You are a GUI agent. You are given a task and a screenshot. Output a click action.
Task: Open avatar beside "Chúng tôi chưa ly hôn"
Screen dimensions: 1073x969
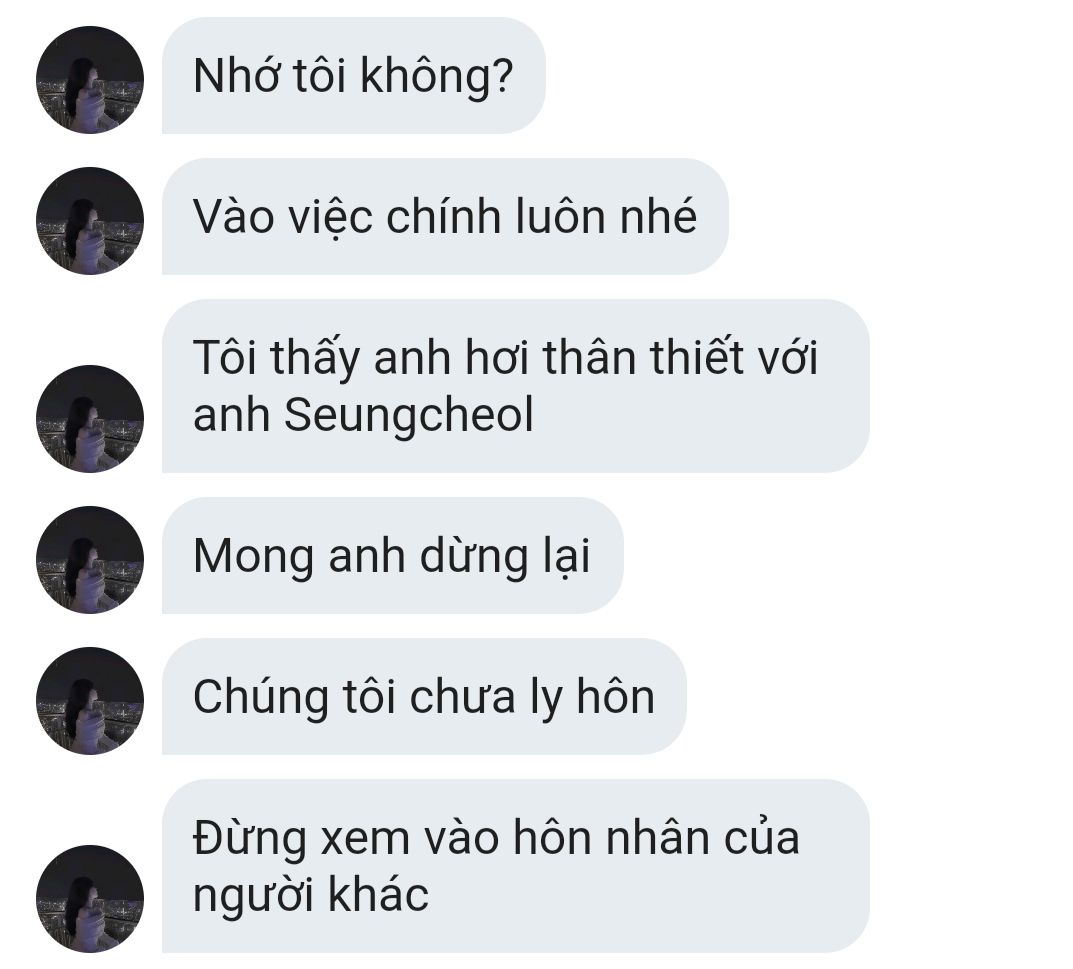pyautogui.click(x=90, y=701)
